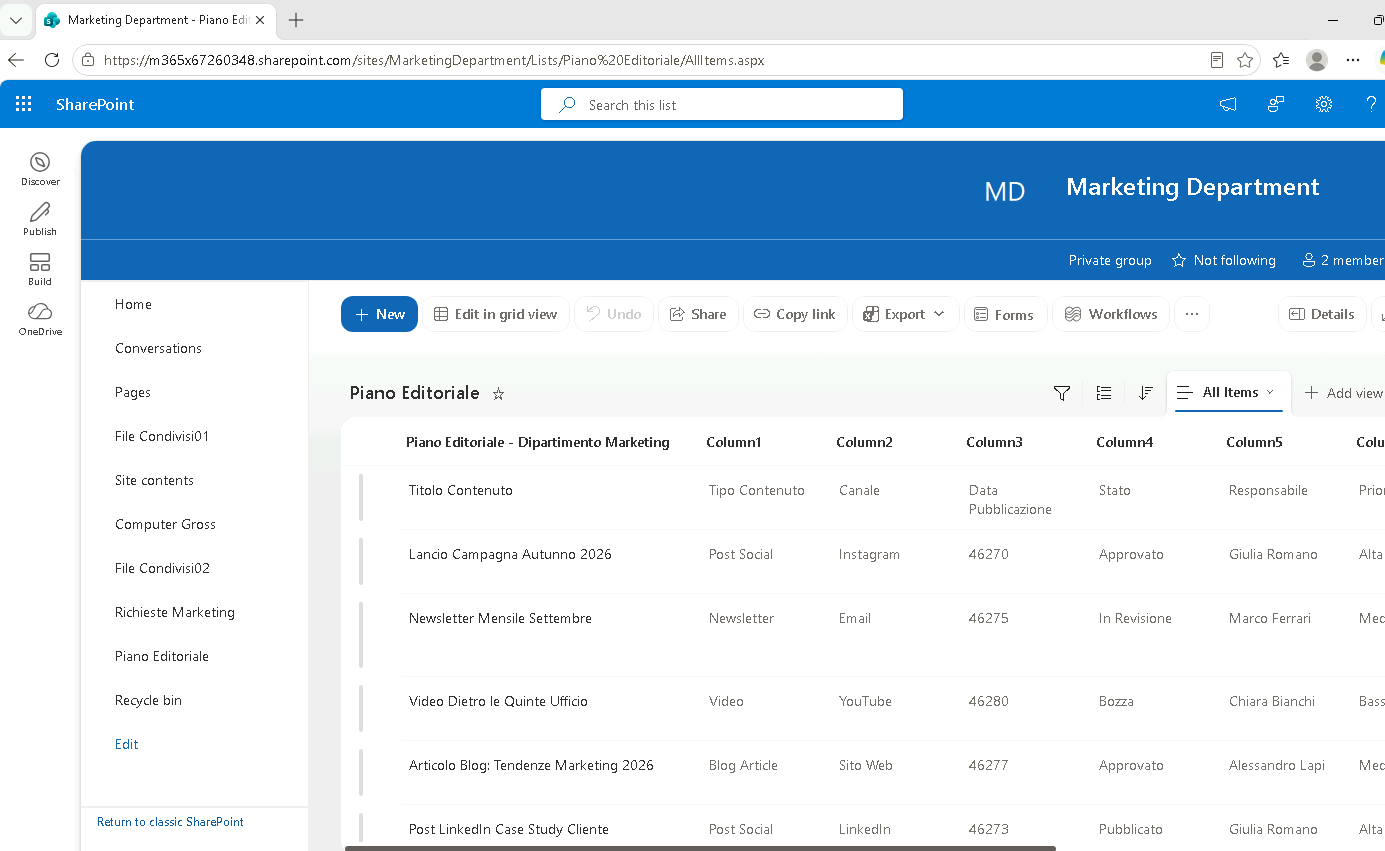
Task: Open browser settings and more menu
Action: [1353, 60]
